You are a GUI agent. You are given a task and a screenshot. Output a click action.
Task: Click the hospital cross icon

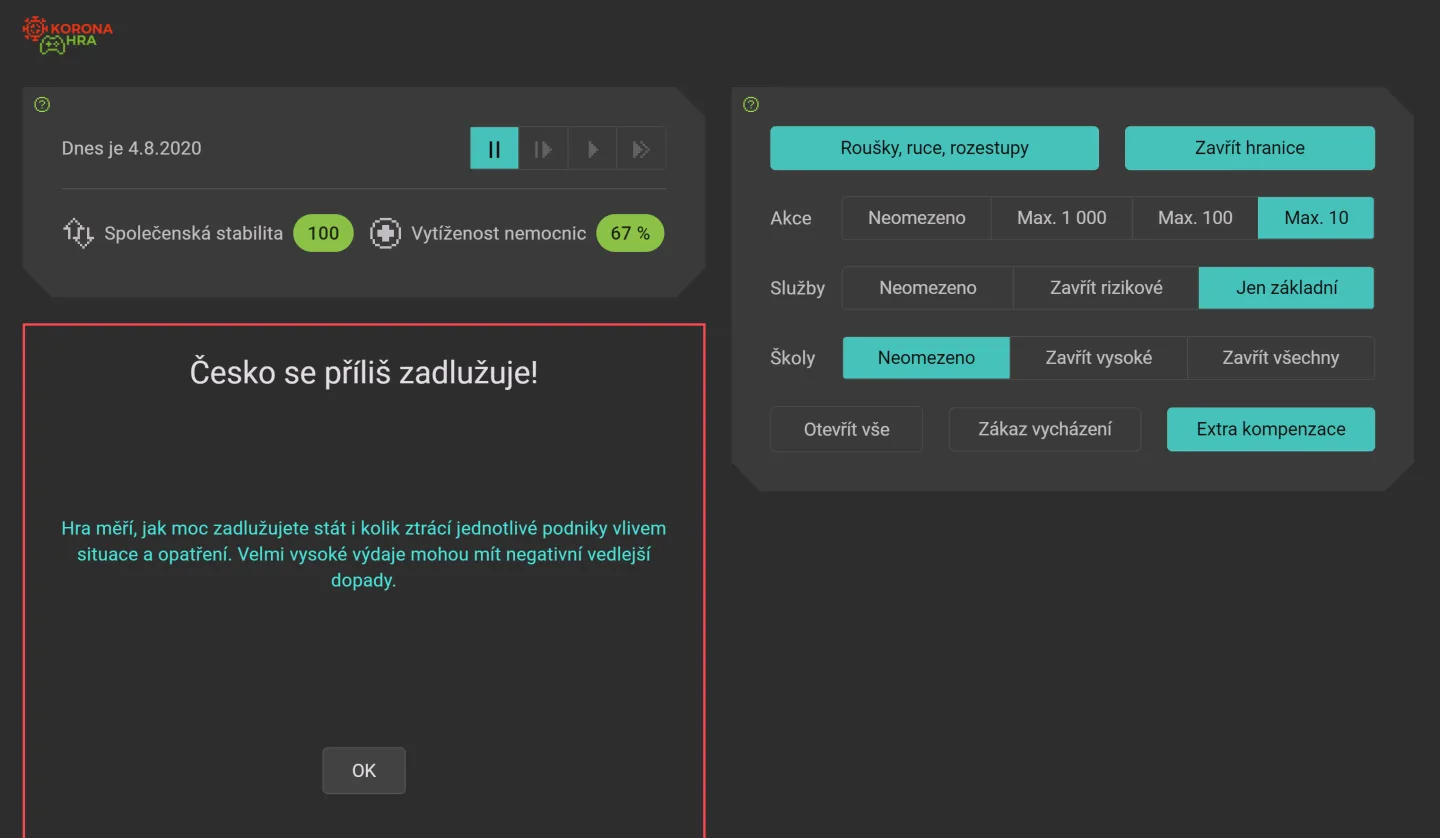click(x=385, y=233)
